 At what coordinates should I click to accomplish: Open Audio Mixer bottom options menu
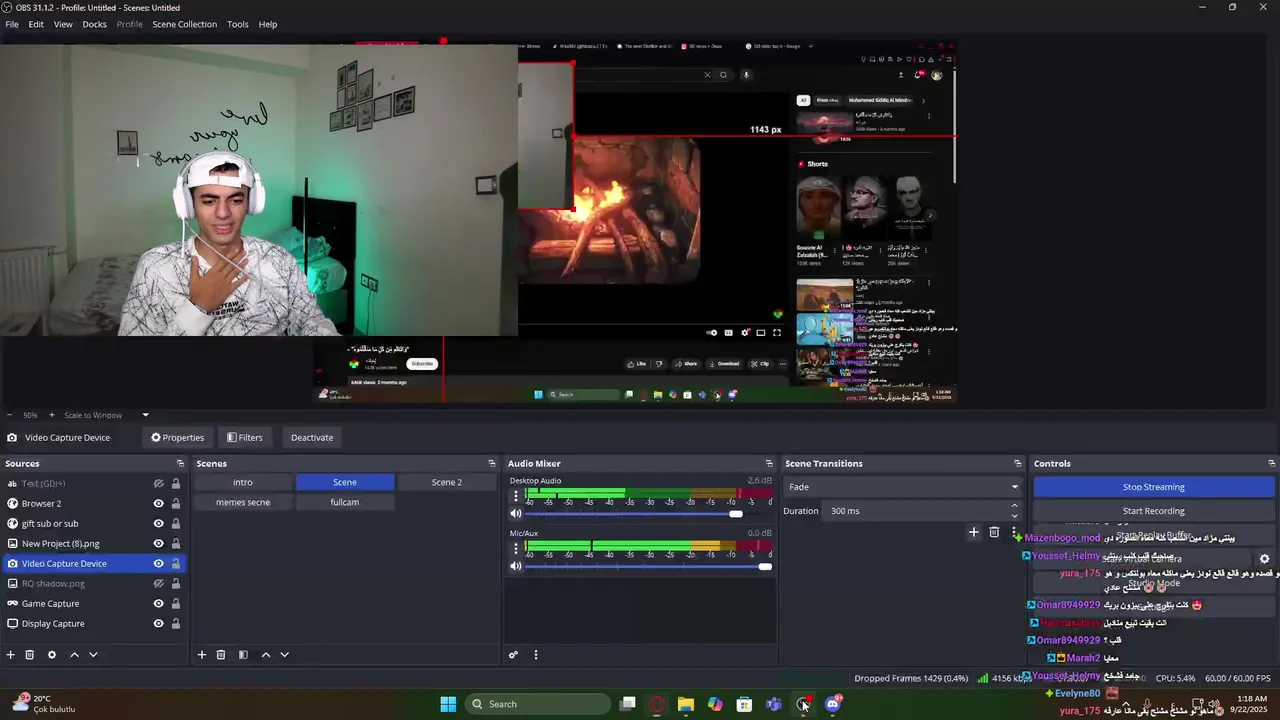[x=535, y=655]
